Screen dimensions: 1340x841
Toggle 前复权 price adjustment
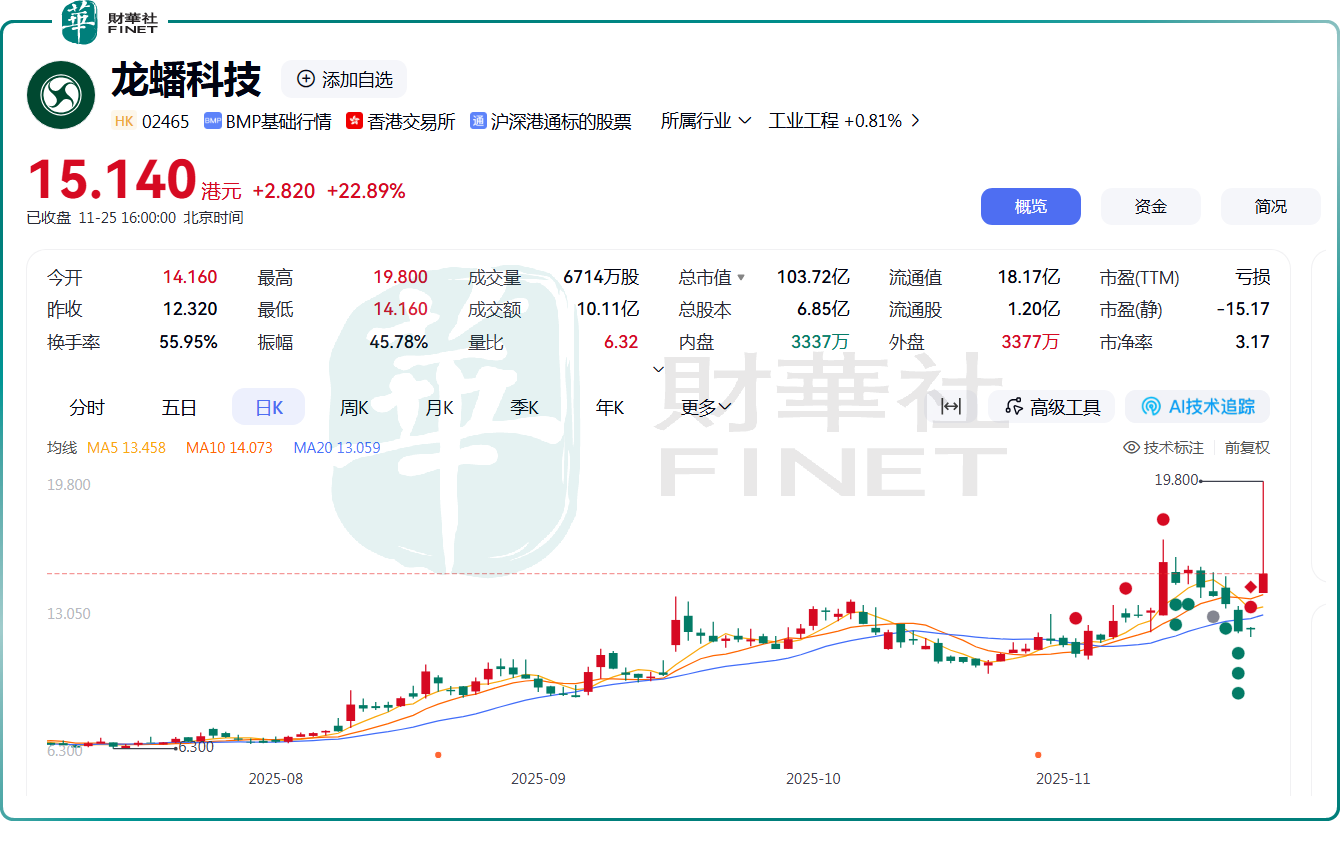(1247, 447)
